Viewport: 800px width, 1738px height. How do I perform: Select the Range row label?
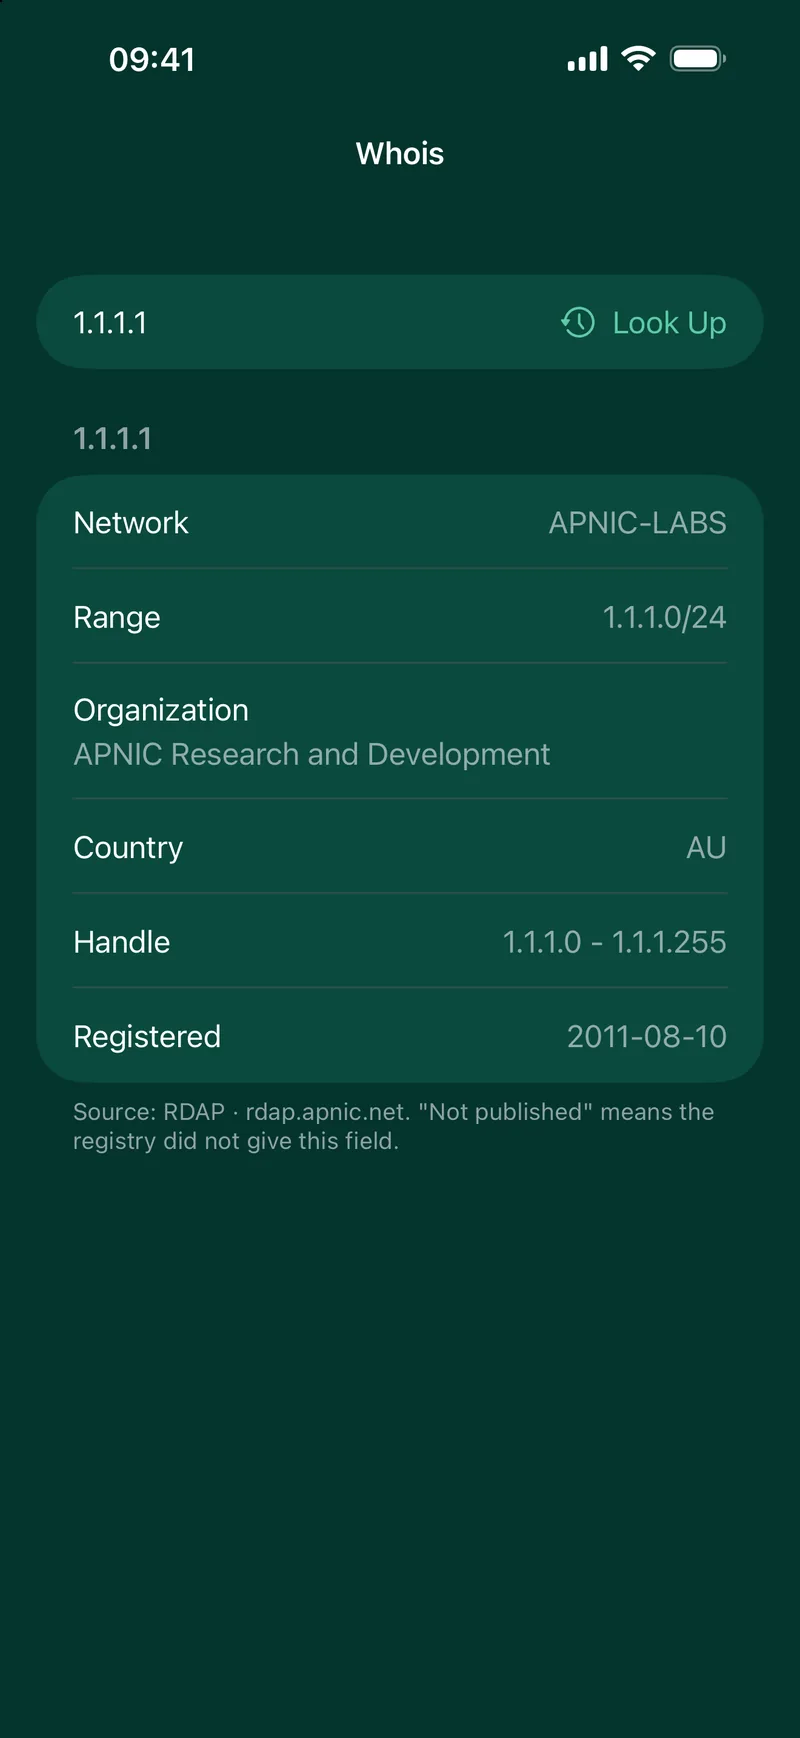click(117, 617)
